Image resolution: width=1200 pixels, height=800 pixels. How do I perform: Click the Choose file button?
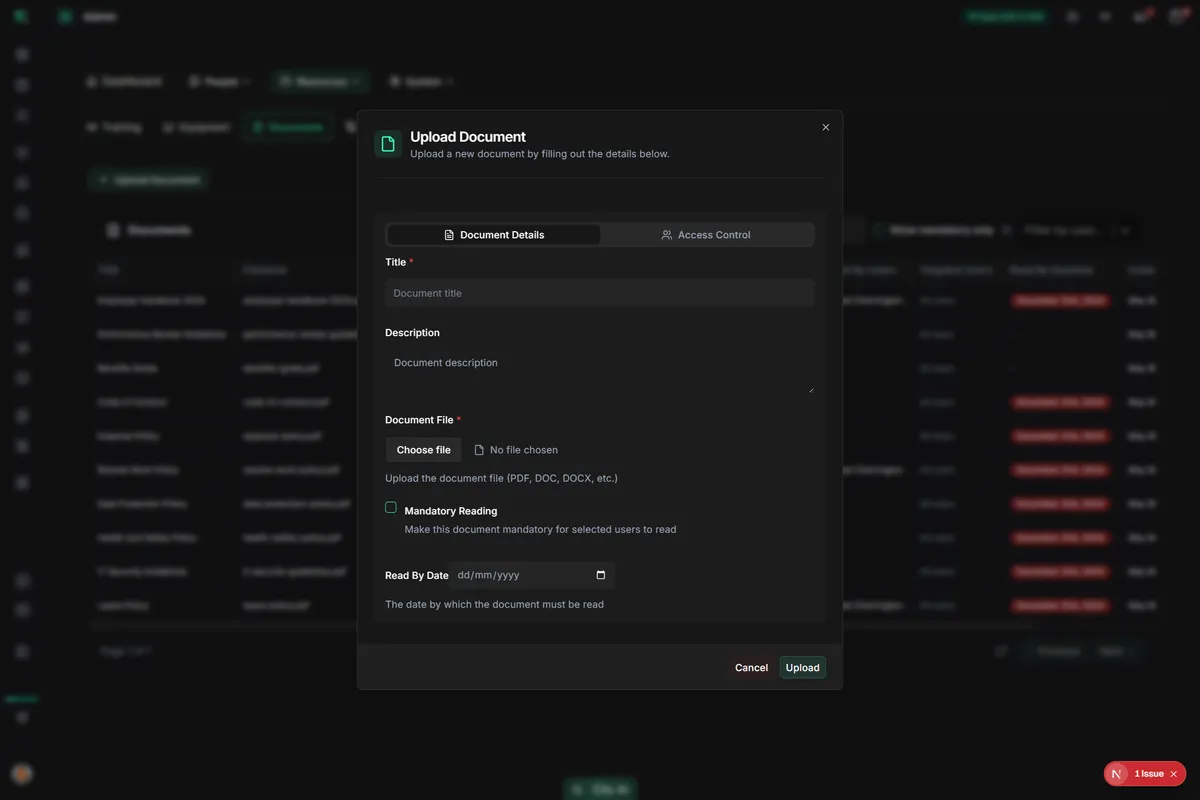click(423, 450)
